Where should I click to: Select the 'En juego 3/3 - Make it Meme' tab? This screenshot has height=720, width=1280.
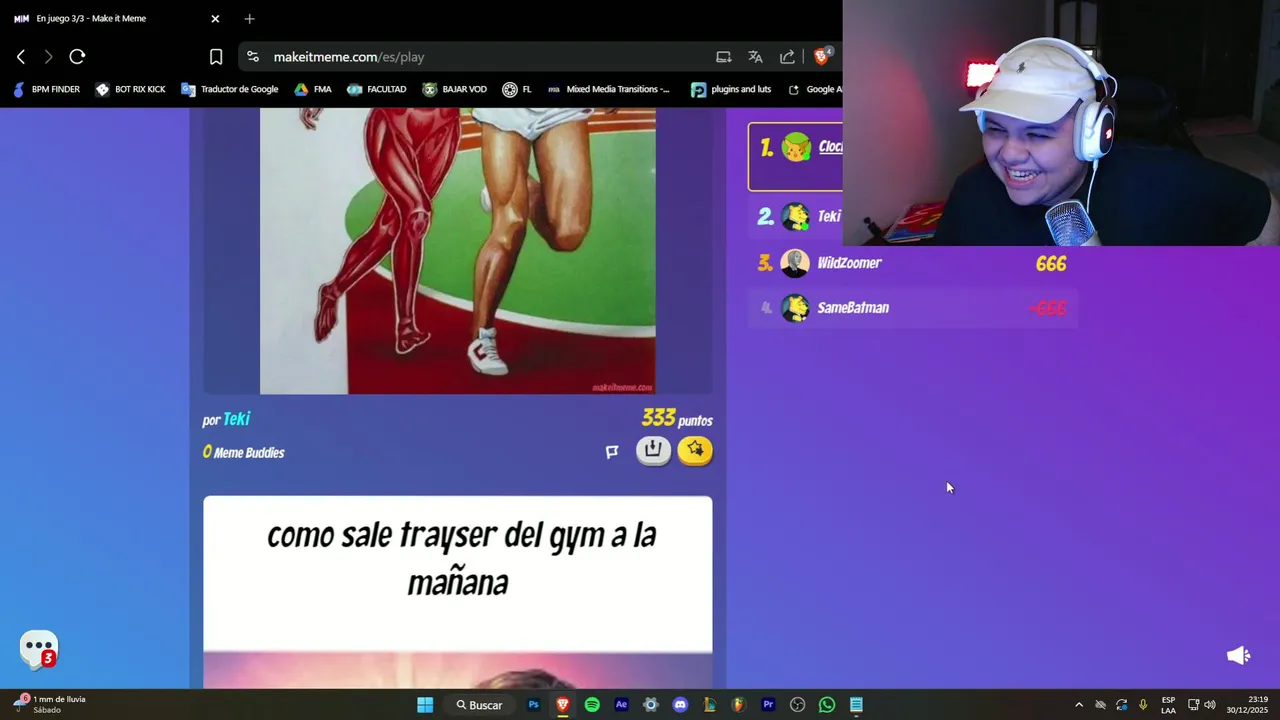(116, 18)
